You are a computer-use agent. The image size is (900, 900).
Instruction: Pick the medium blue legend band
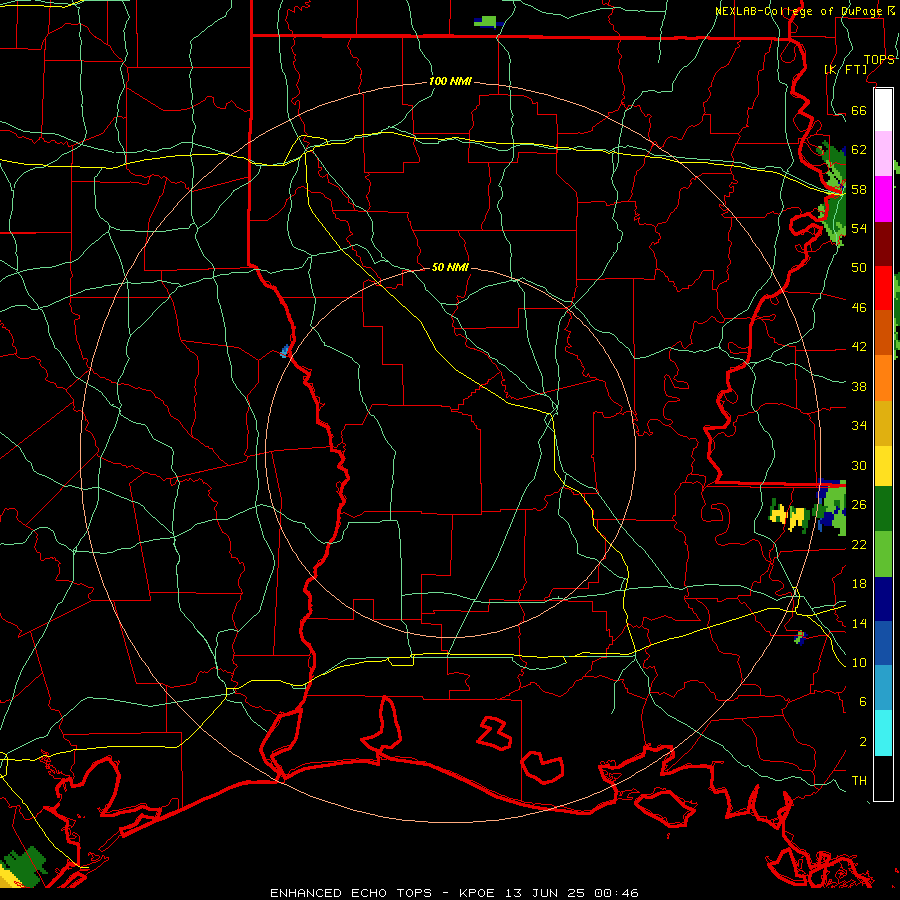883,643
